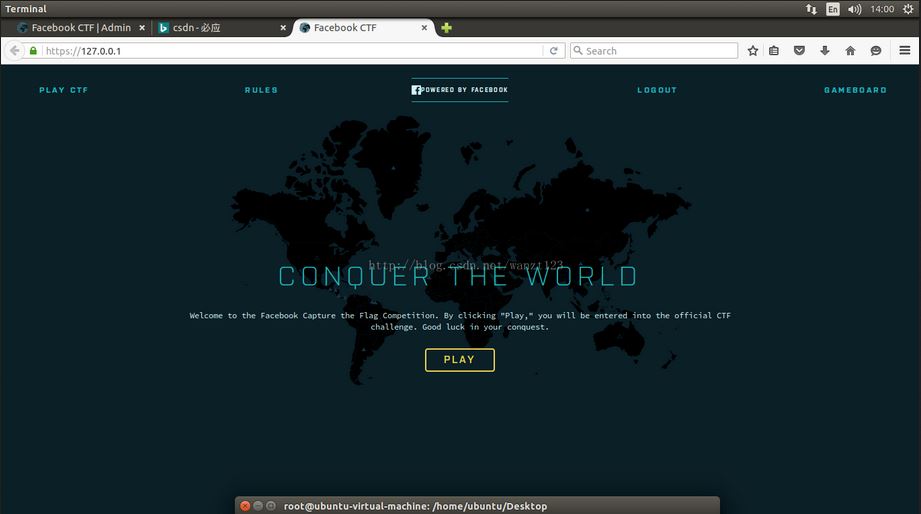This screenshot has height=514, width=921.
Task: Open the network connection indicator
Action: 811,9
